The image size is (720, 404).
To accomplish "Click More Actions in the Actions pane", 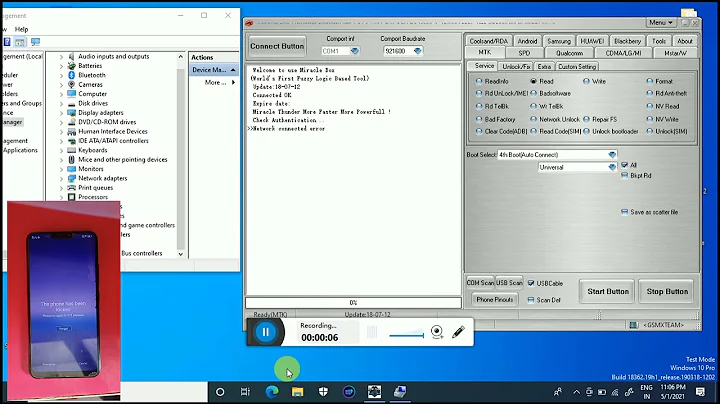I will [x=219, y=83].
